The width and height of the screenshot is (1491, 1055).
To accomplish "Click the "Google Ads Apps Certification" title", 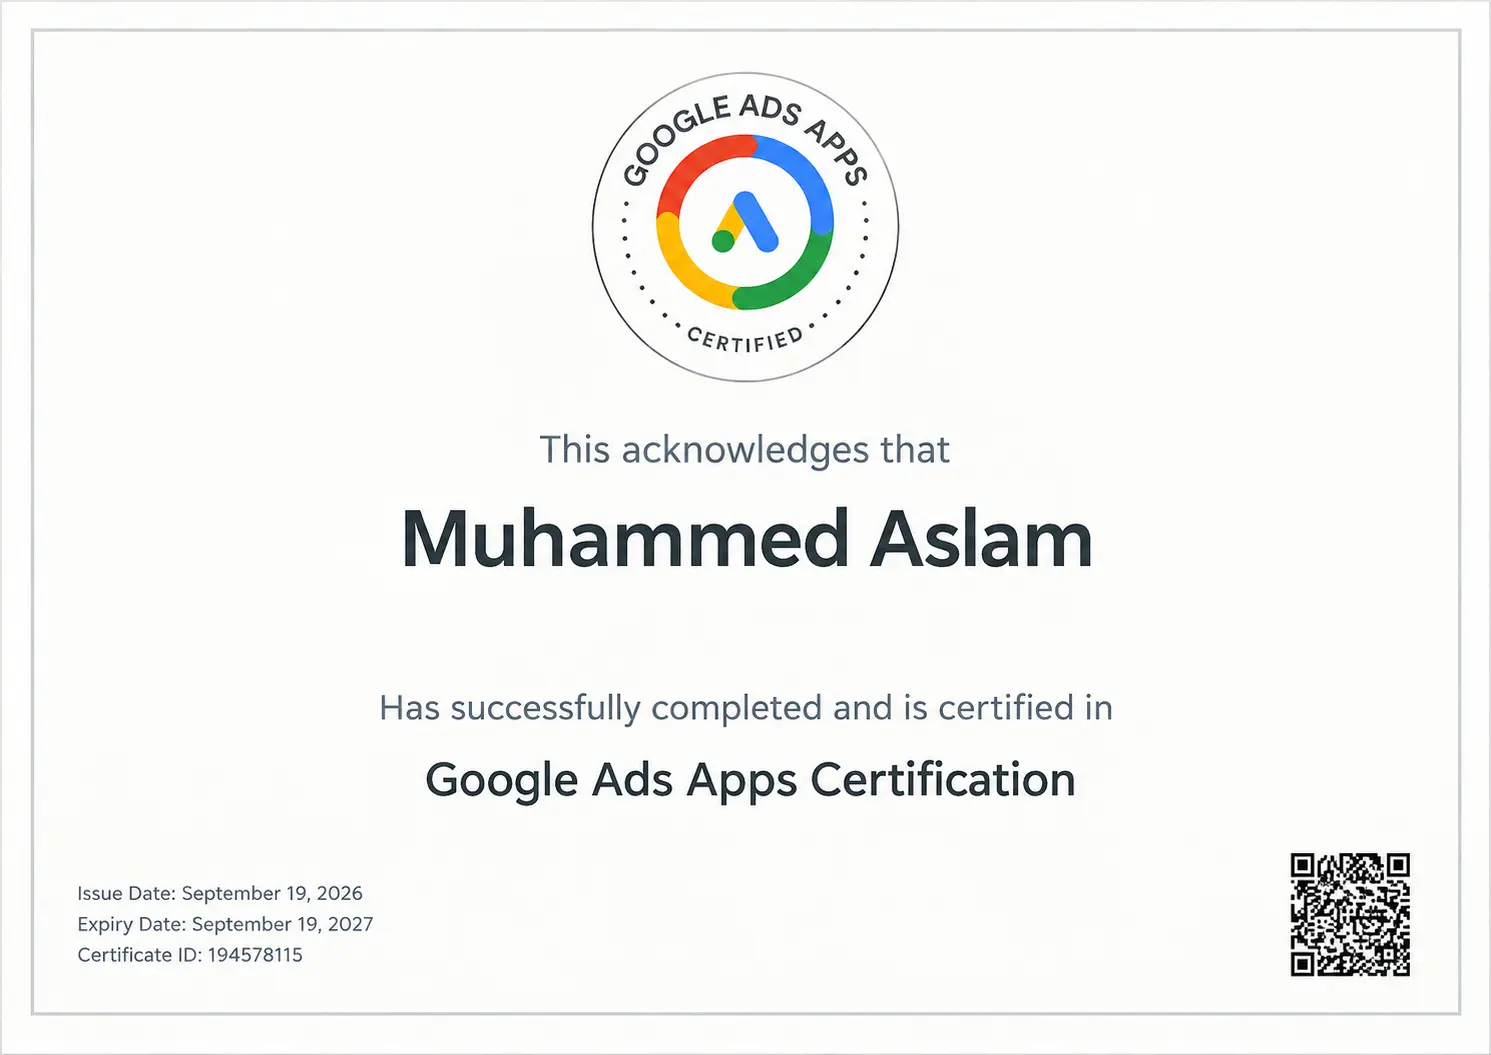I will 750,781.
